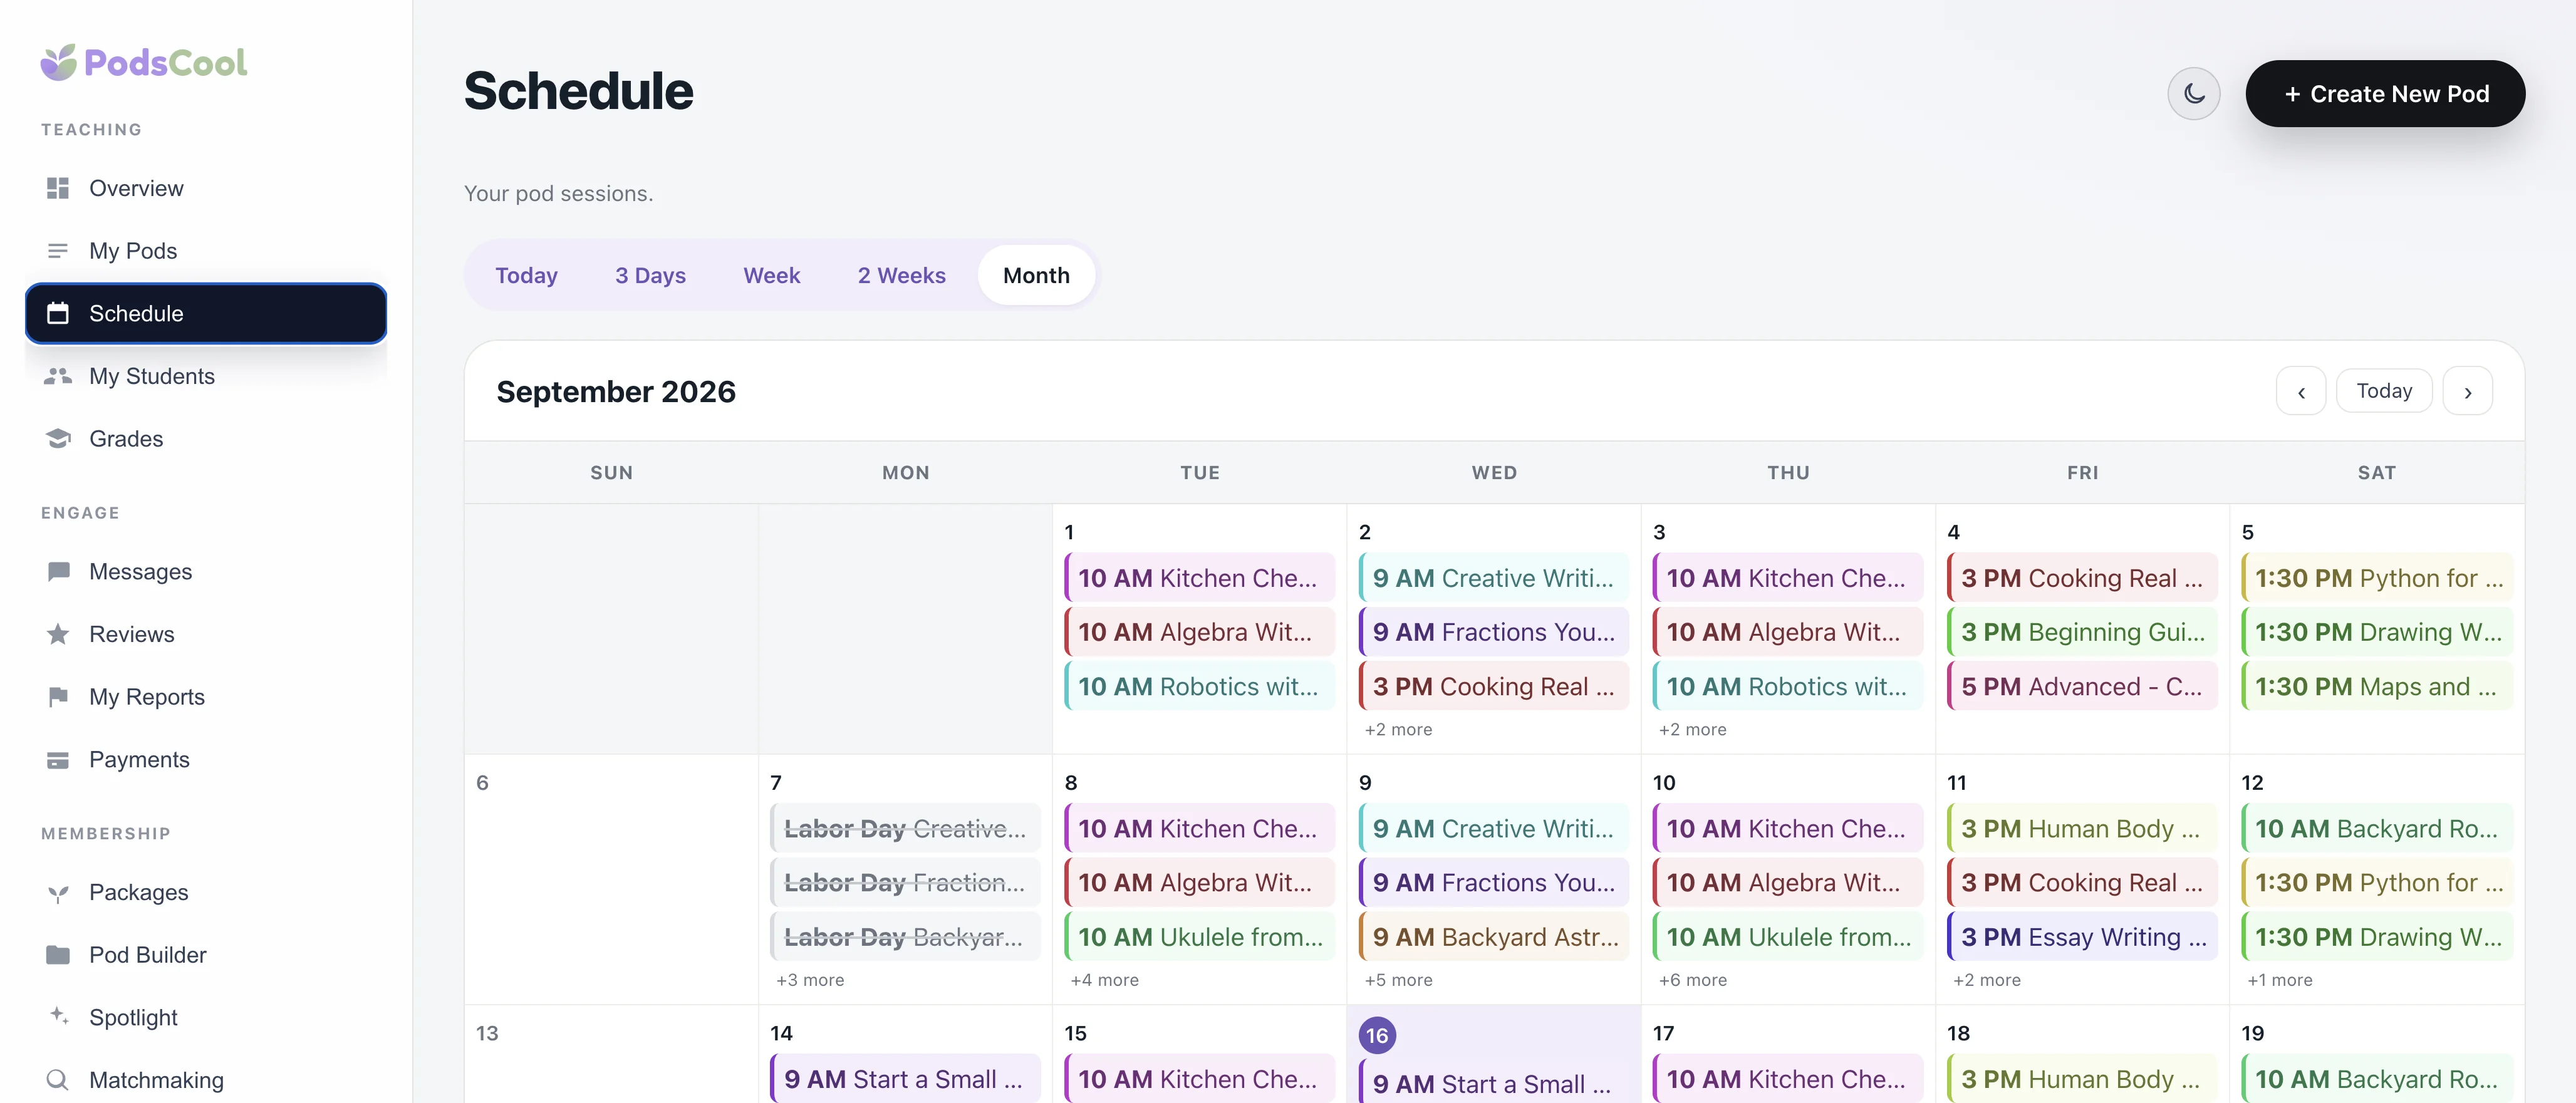Open Overview in the sidebar
The width and height of the screenshot is (2576, 1103).
click(206, 188)
